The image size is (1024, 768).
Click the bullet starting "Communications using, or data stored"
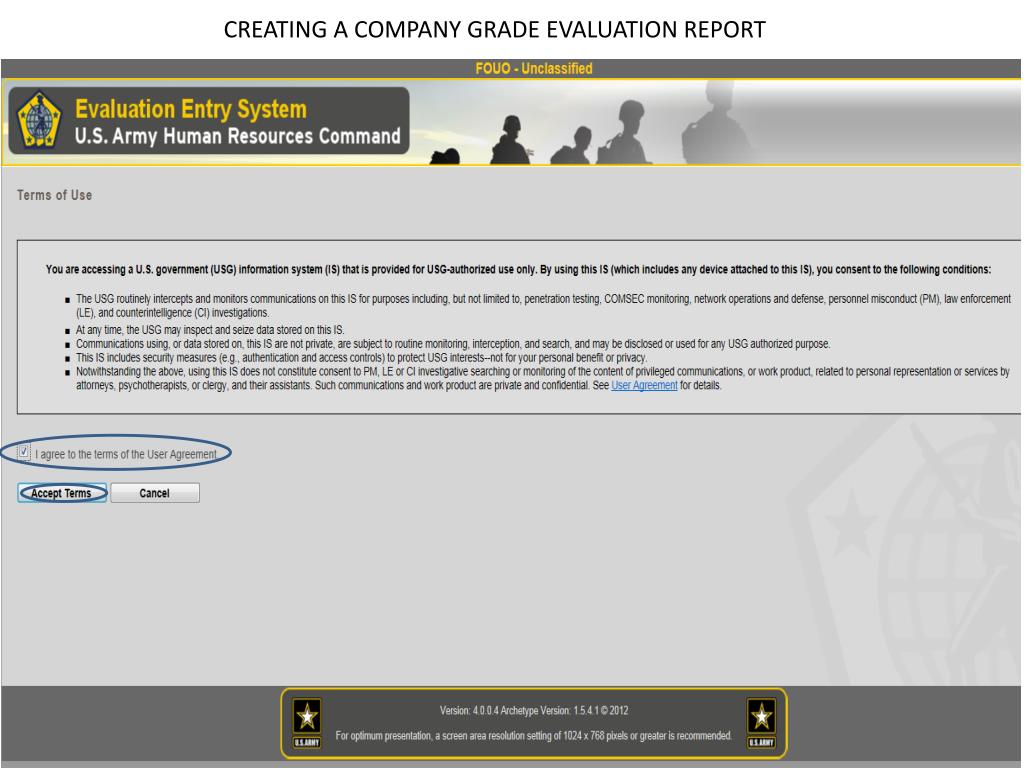tap(453, 344)
